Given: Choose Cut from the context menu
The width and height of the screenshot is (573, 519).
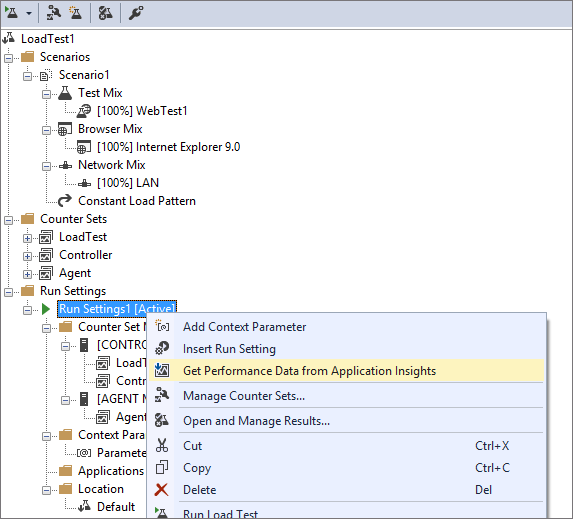Looking at the screenshot, I should pos(346,446).
